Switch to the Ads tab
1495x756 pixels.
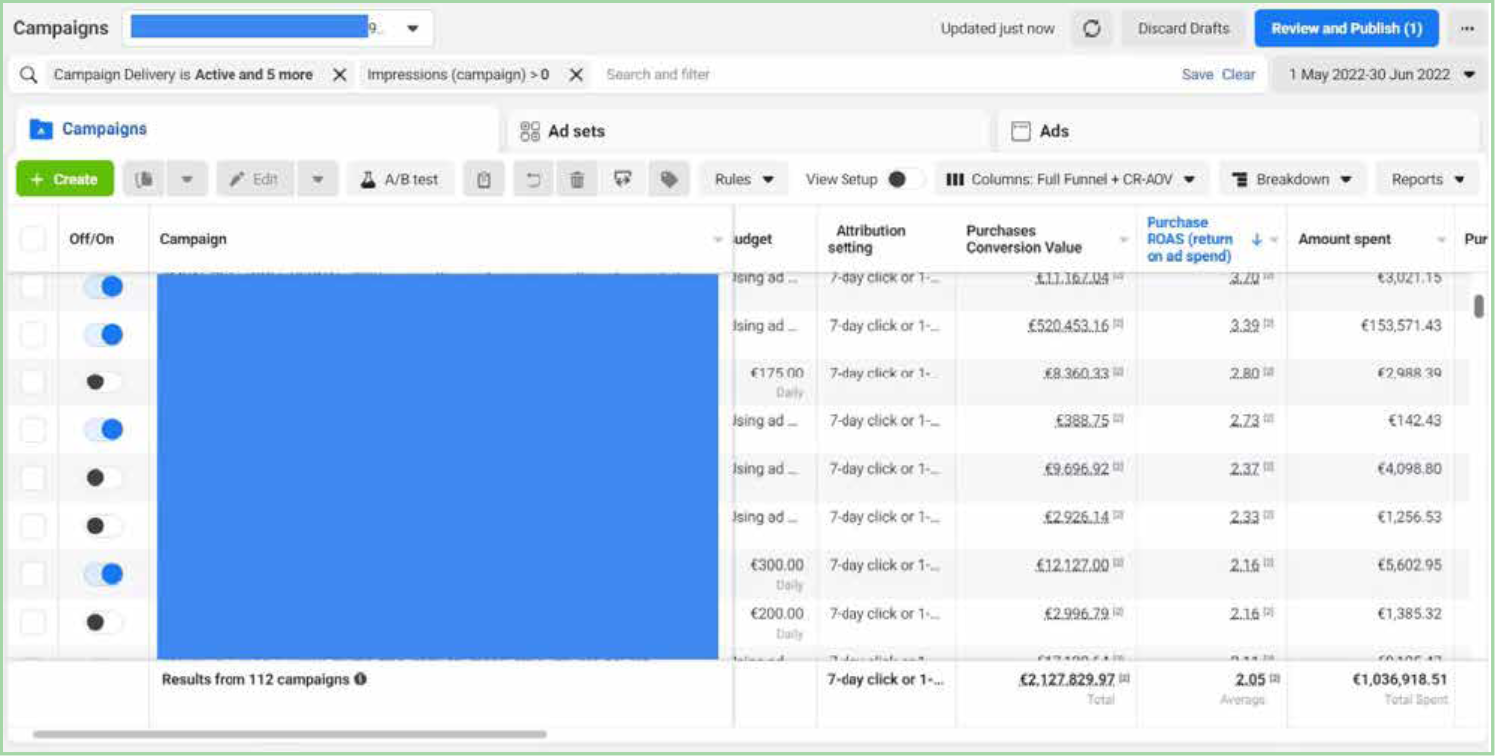[1053, 131]
